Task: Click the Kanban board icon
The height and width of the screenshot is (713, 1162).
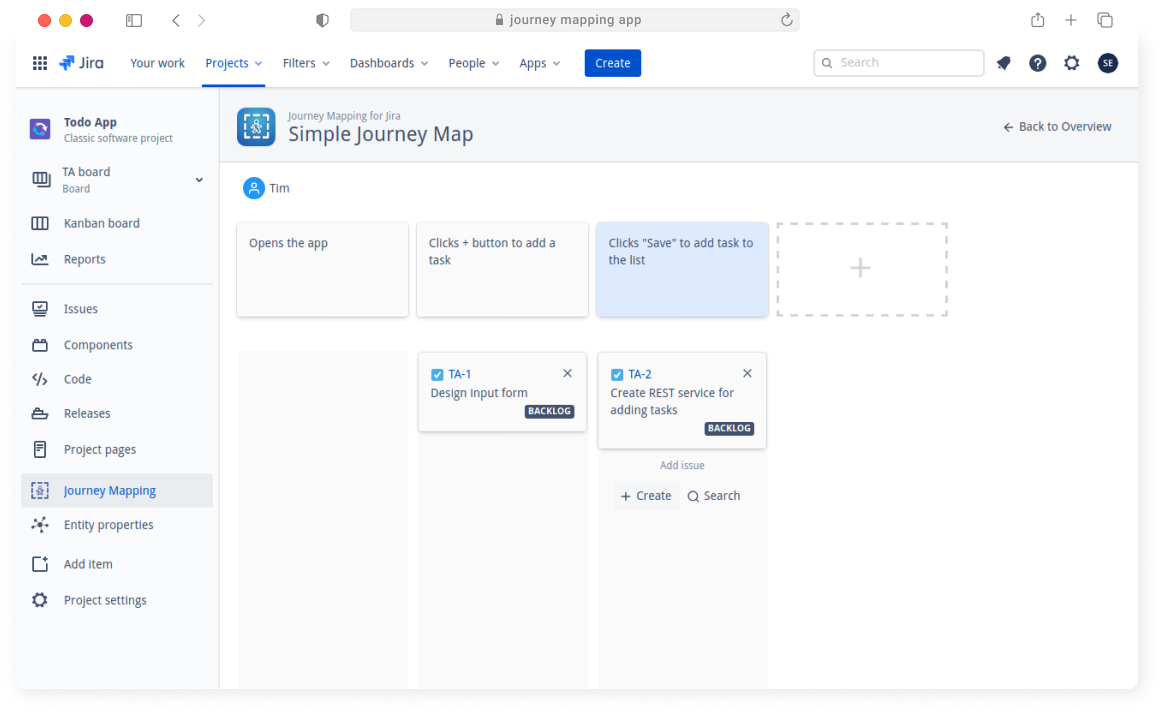Action: click(40, 223)
